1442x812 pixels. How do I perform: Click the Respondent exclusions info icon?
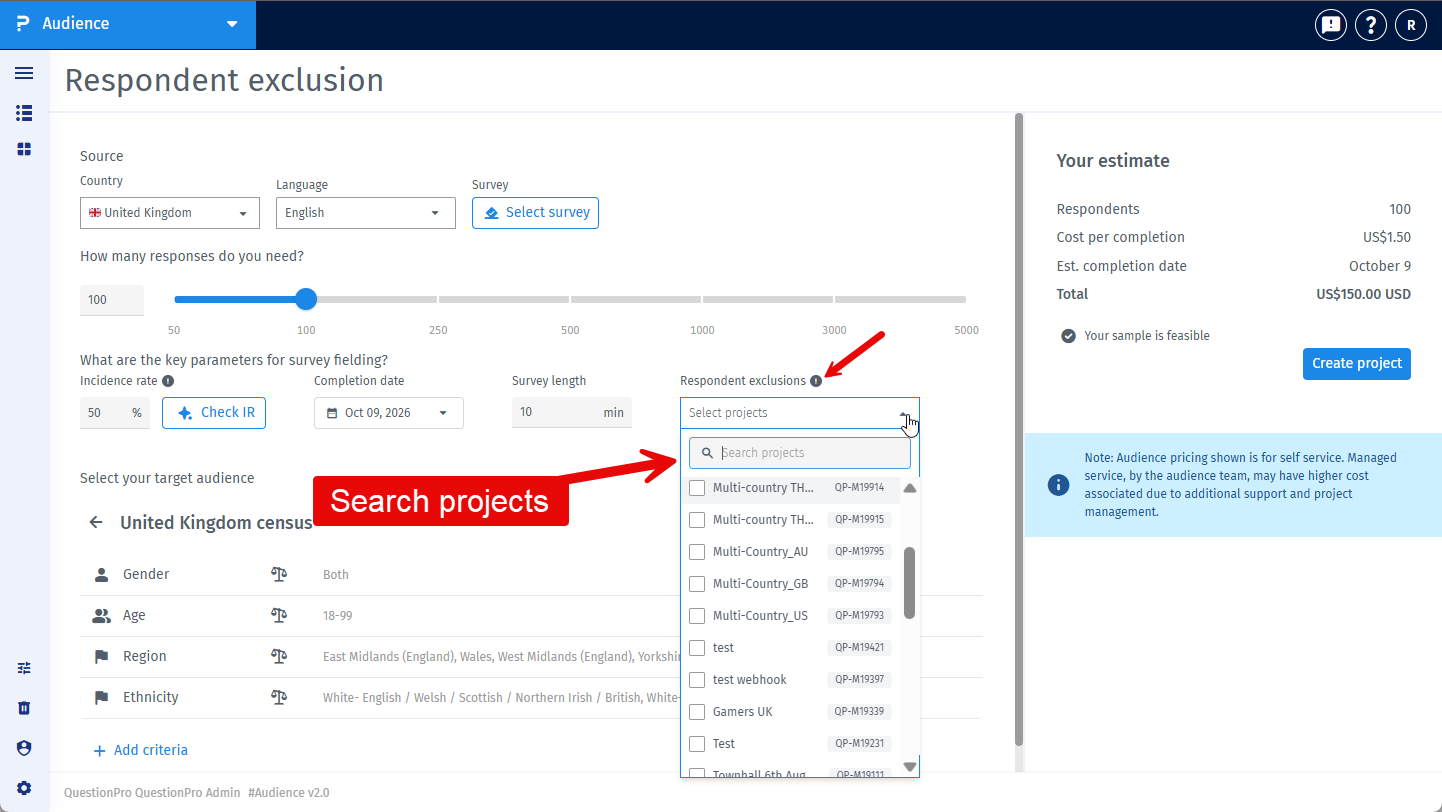816,381
